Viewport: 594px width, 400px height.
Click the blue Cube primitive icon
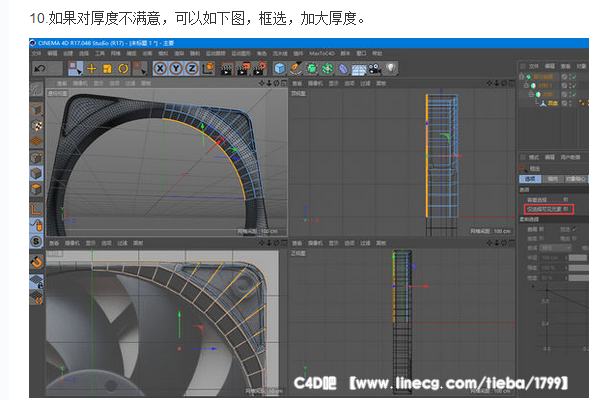pos(280,69)
